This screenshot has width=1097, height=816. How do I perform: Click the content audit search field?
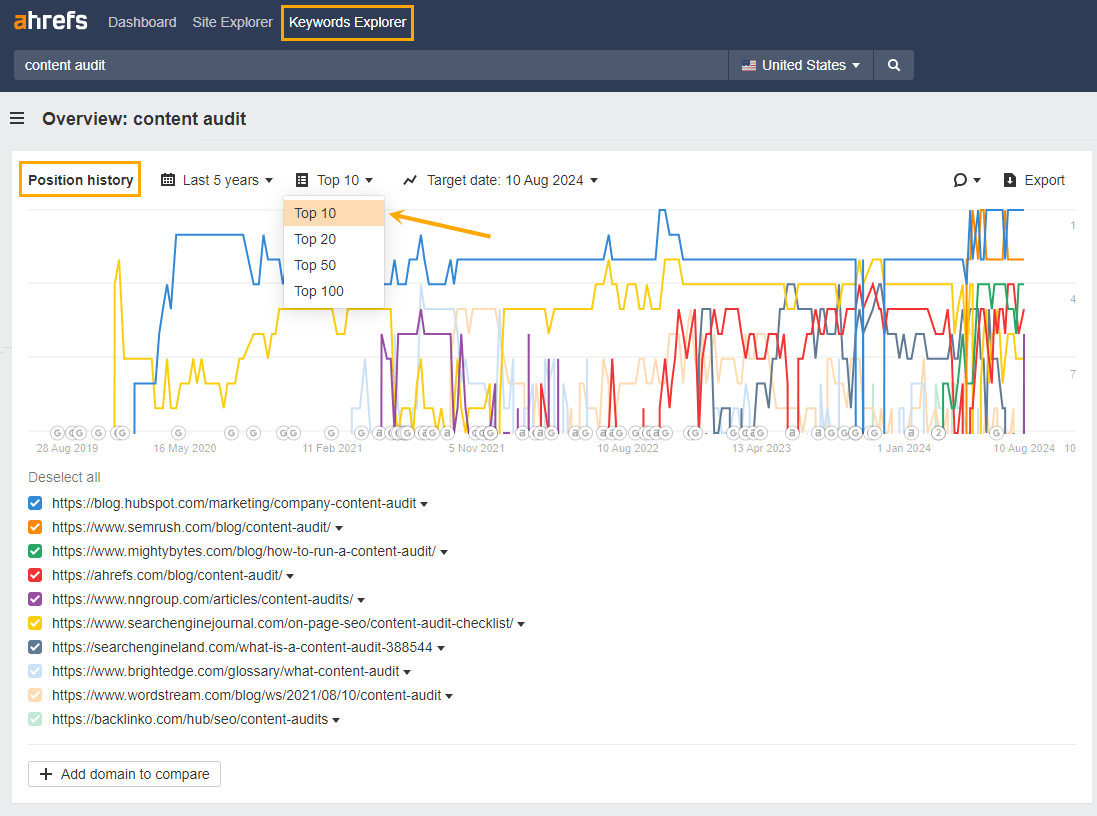point(370,64)
